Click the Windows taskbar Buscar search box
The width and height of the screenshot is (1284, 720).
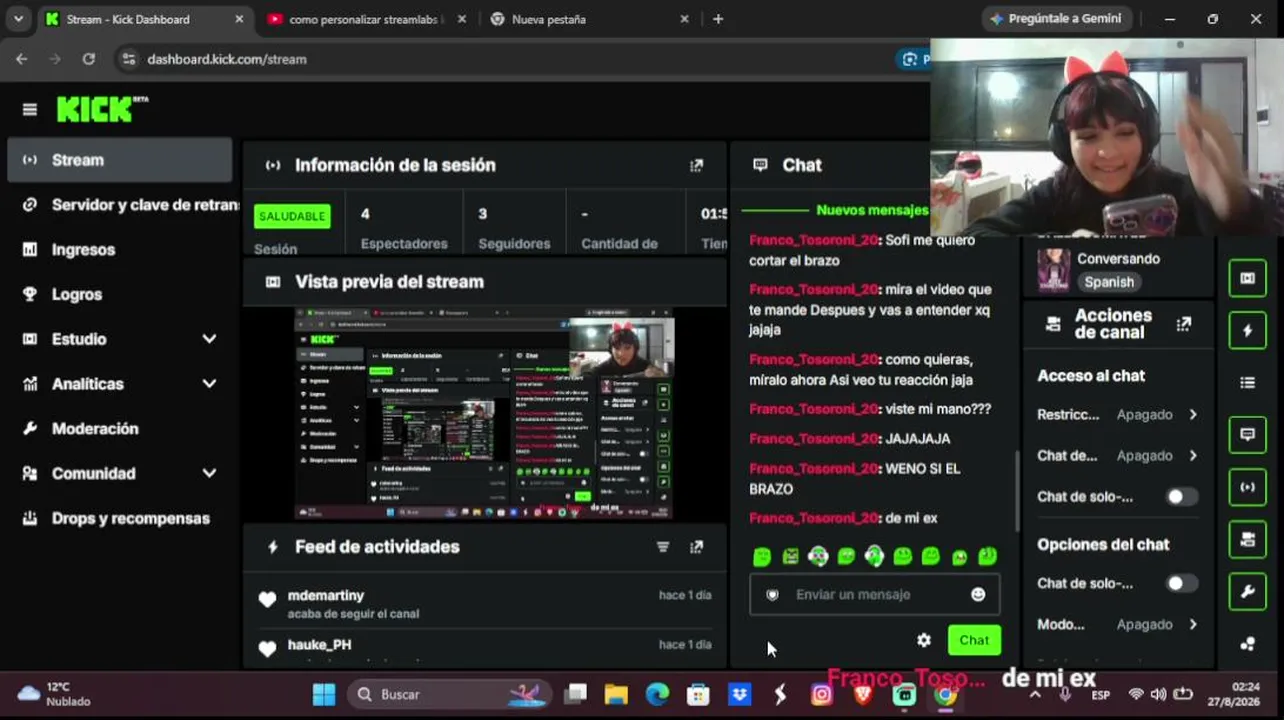pos(450,694)
